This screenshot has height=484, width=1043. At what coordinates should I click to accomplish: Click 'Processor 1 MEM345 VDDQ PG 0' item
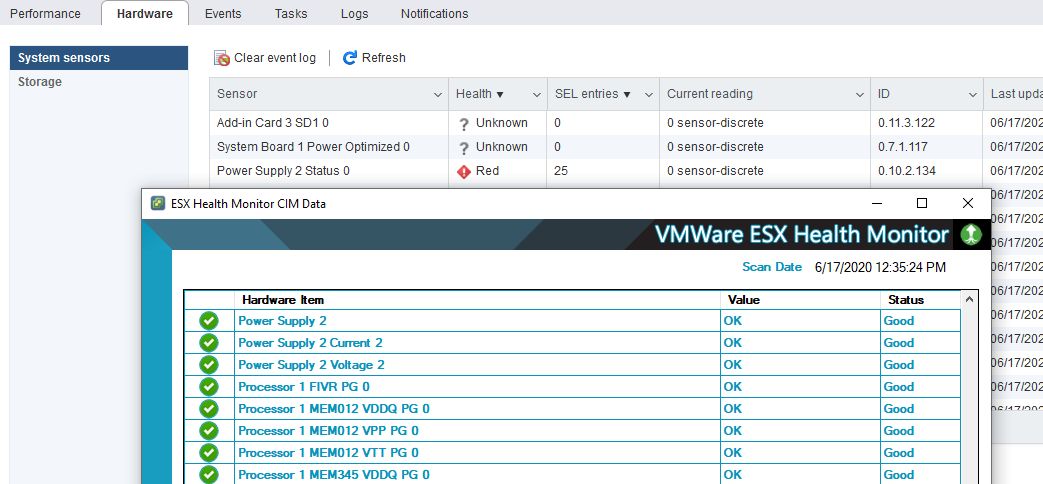(x=334, y=475)
